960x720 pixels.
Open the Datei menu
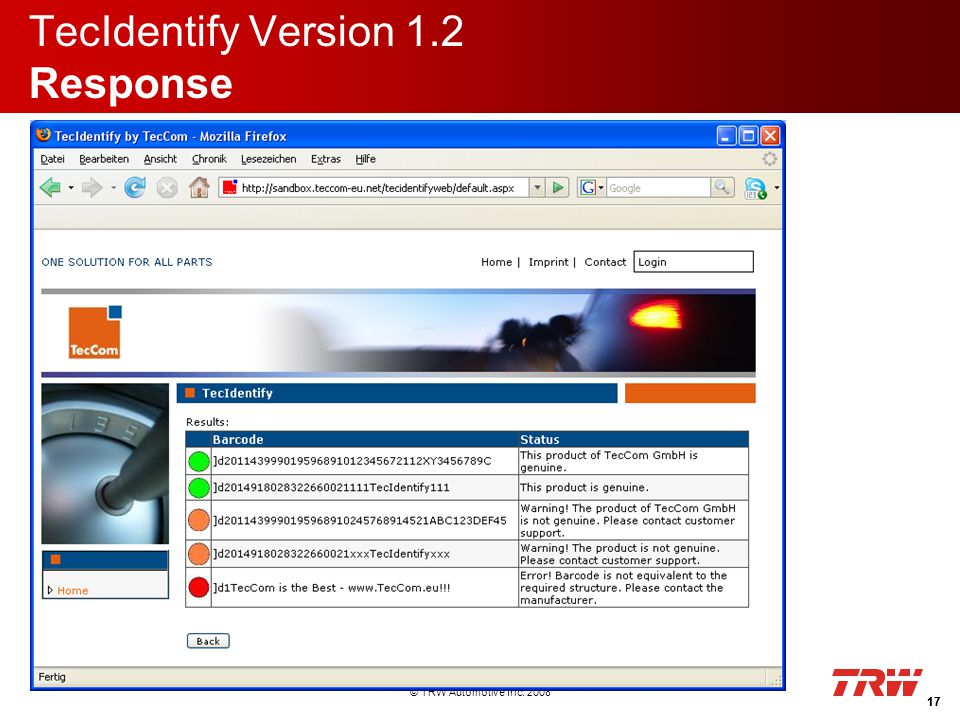coord(53,159)
